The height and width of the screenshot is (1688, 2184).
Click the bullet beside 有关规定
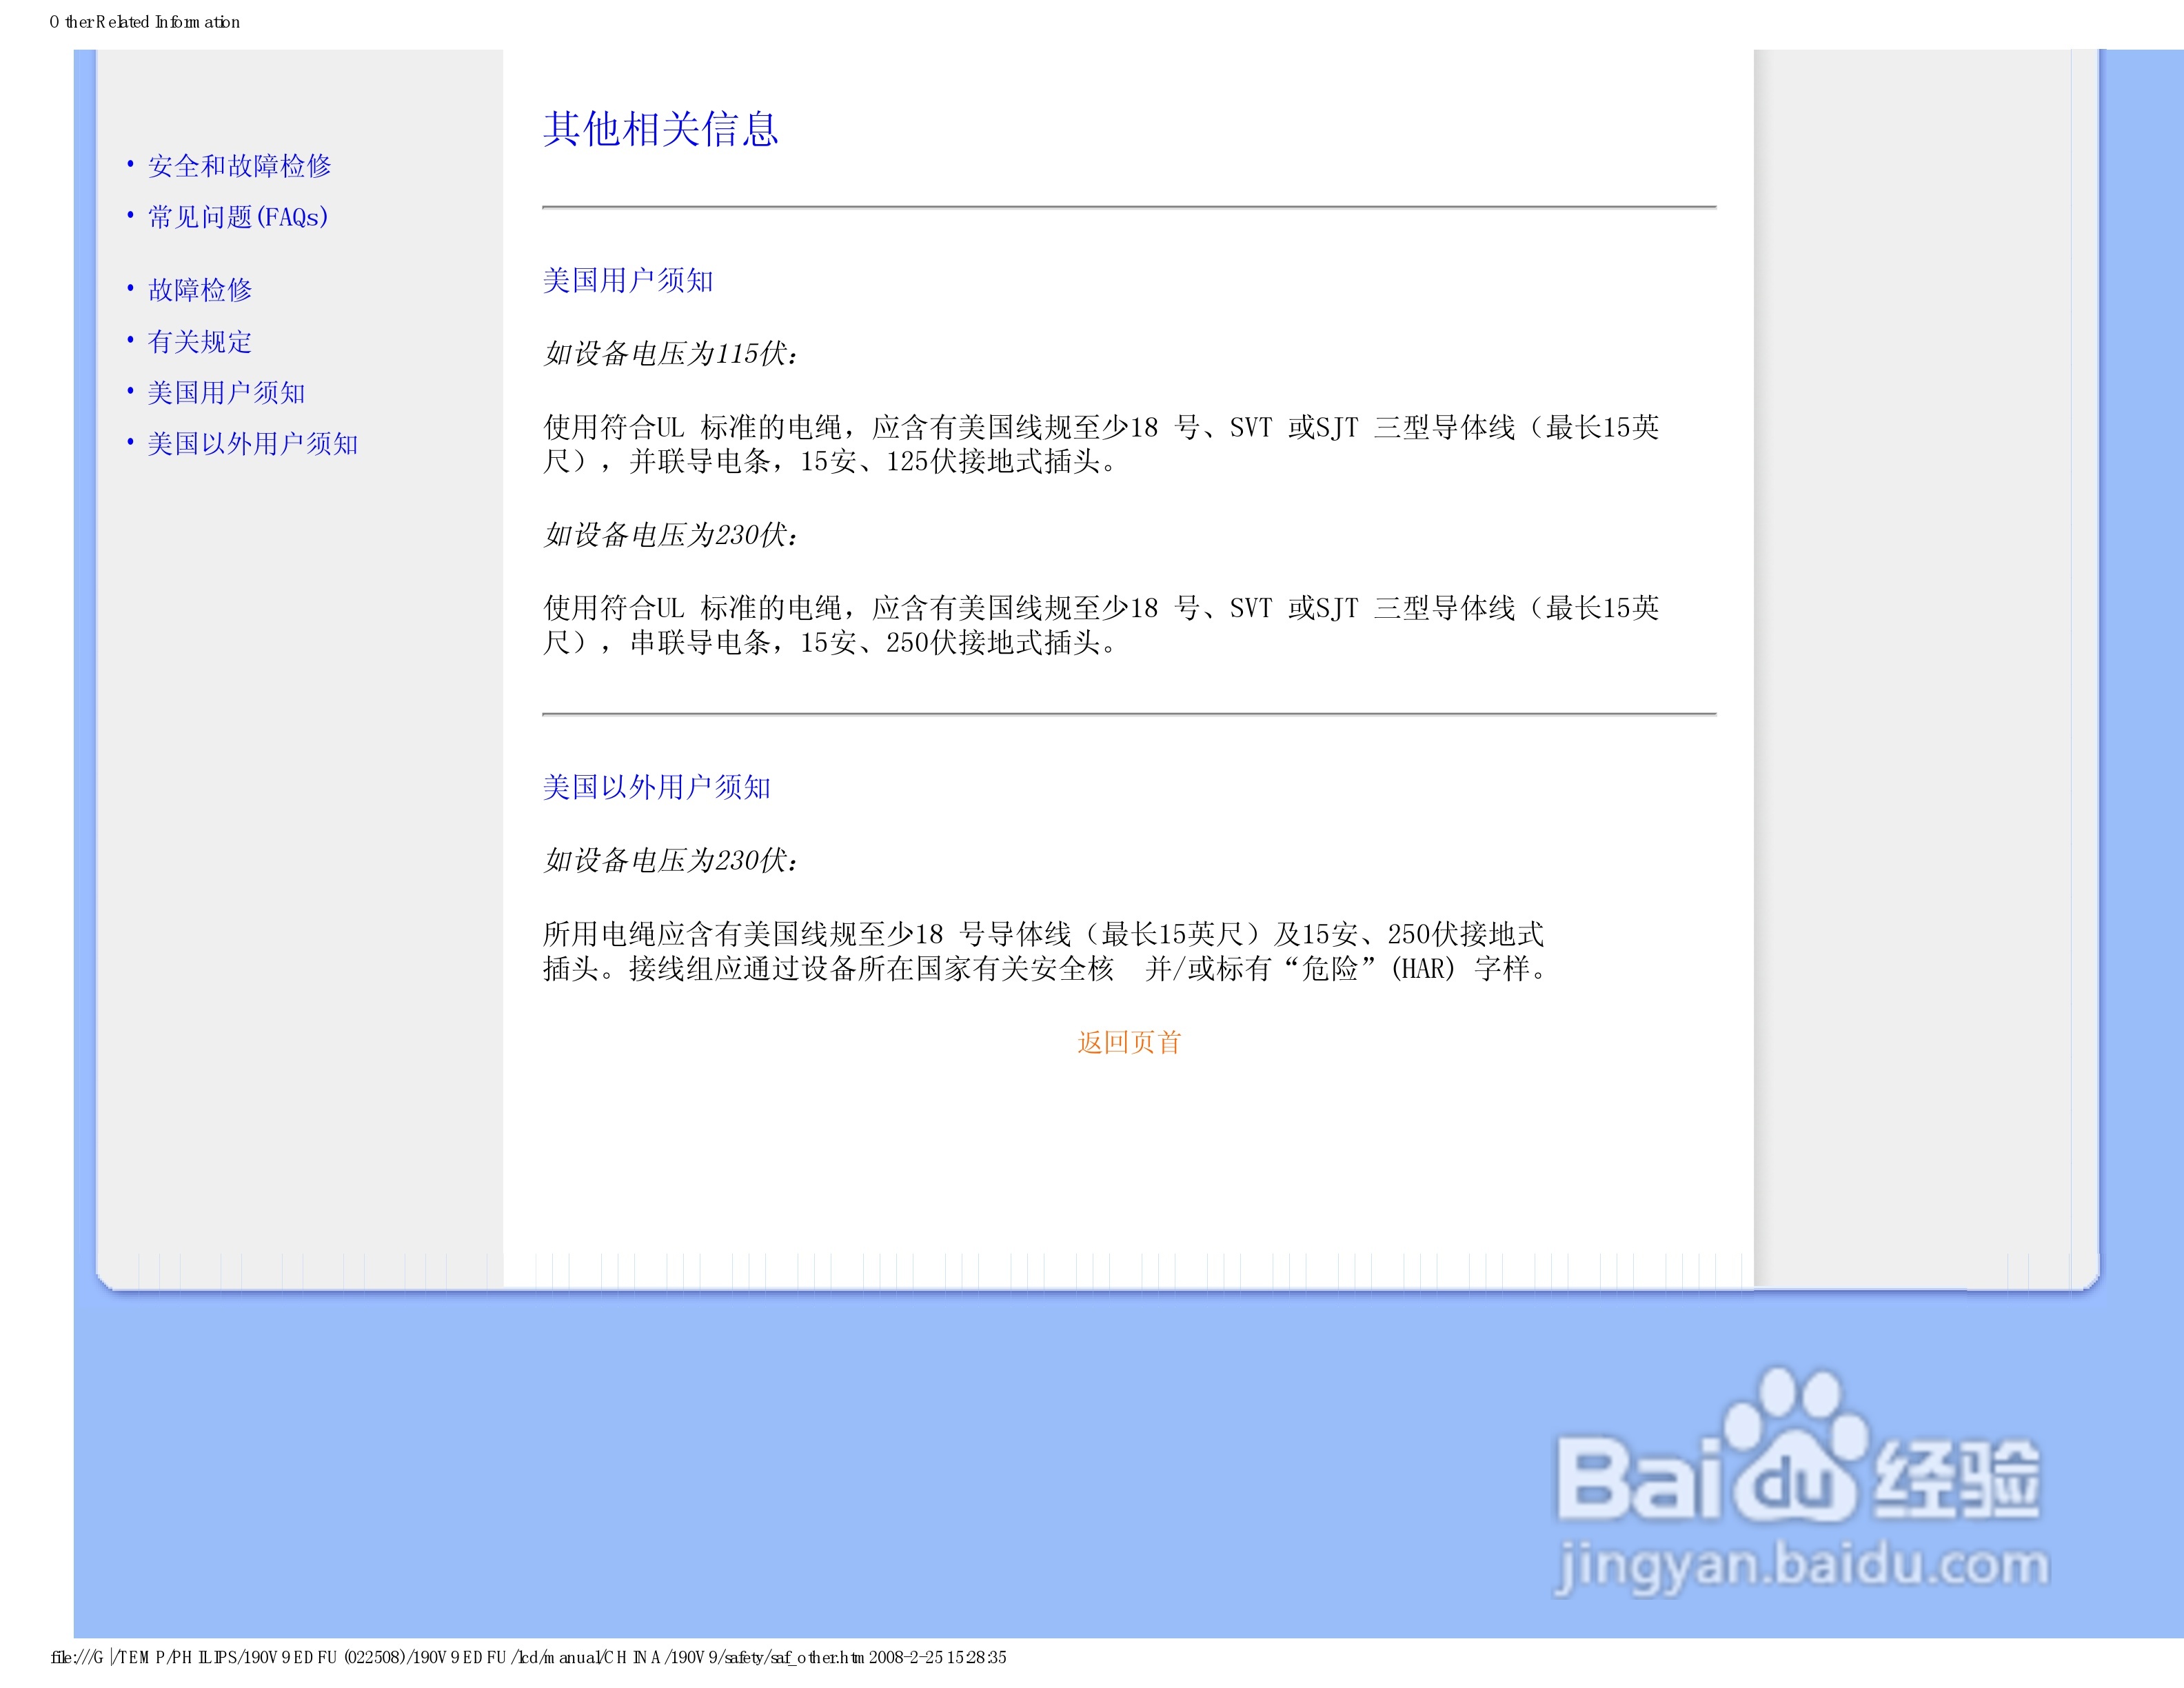pyautogui.click(x=131, y=339)
